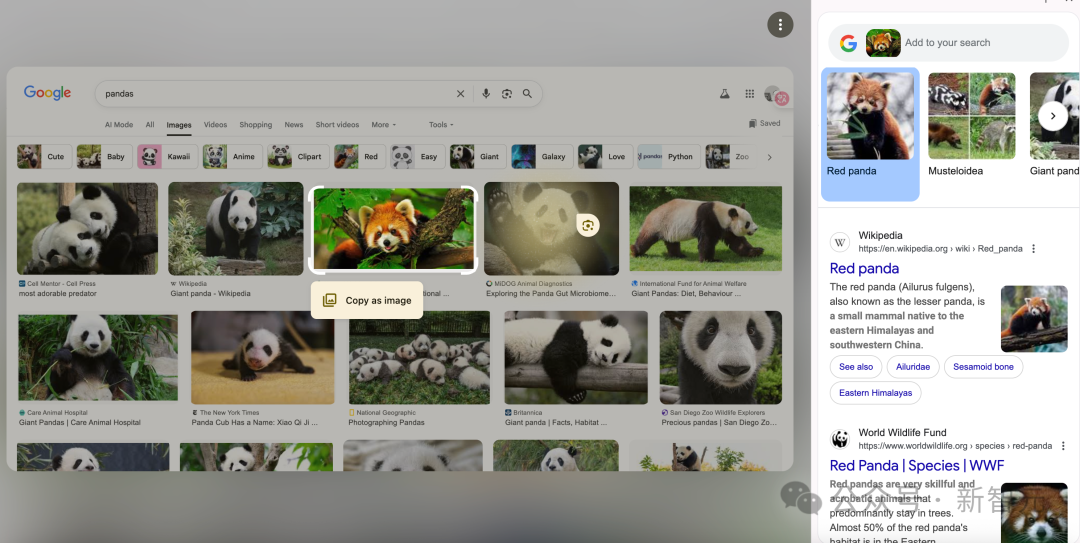Open the Google account avatar
1080x543 pixels.
pos(773,94)
